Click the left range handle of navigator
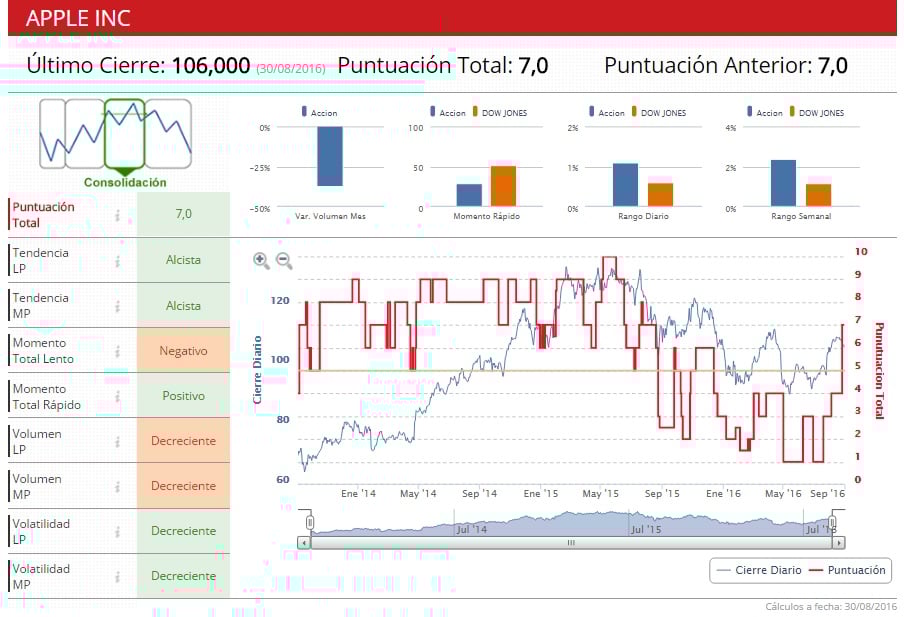The height and width of the screenshot is (617, 904). [x=310, y=523]
